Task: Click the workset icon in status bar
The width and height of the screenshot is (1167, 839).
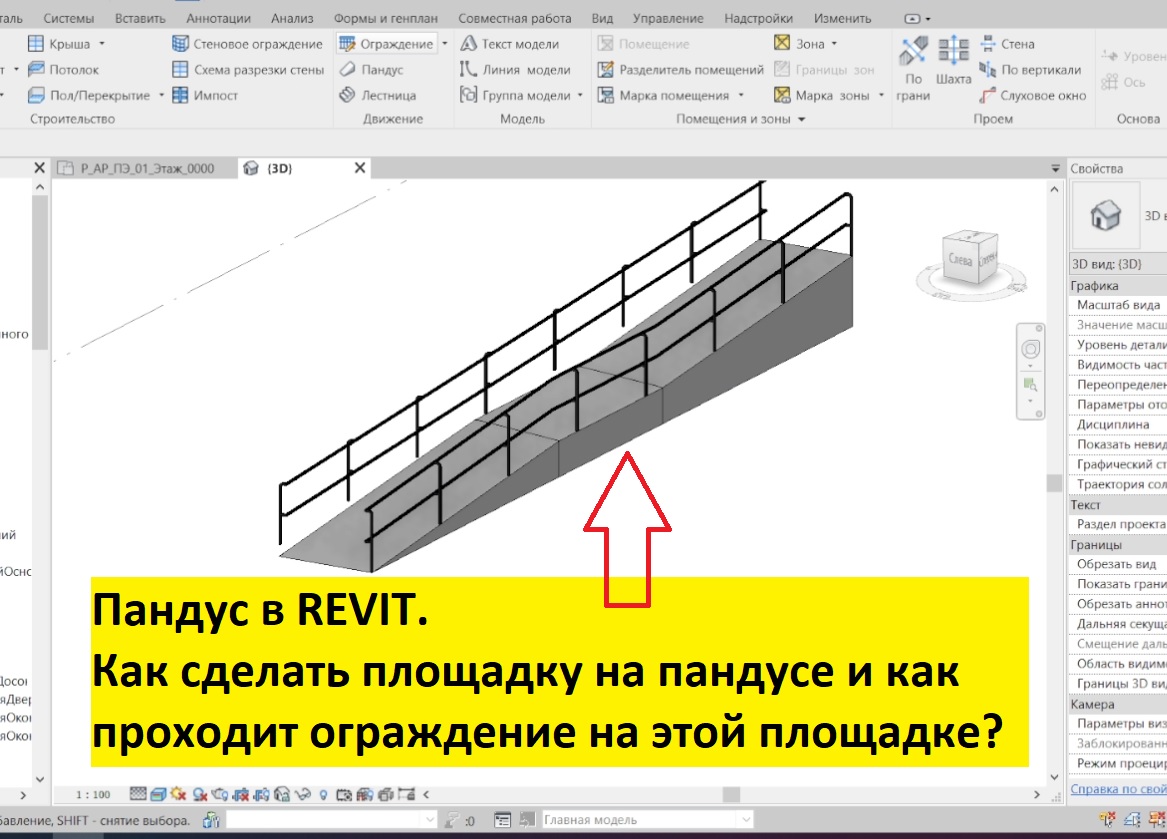Action: click(211, 820)
